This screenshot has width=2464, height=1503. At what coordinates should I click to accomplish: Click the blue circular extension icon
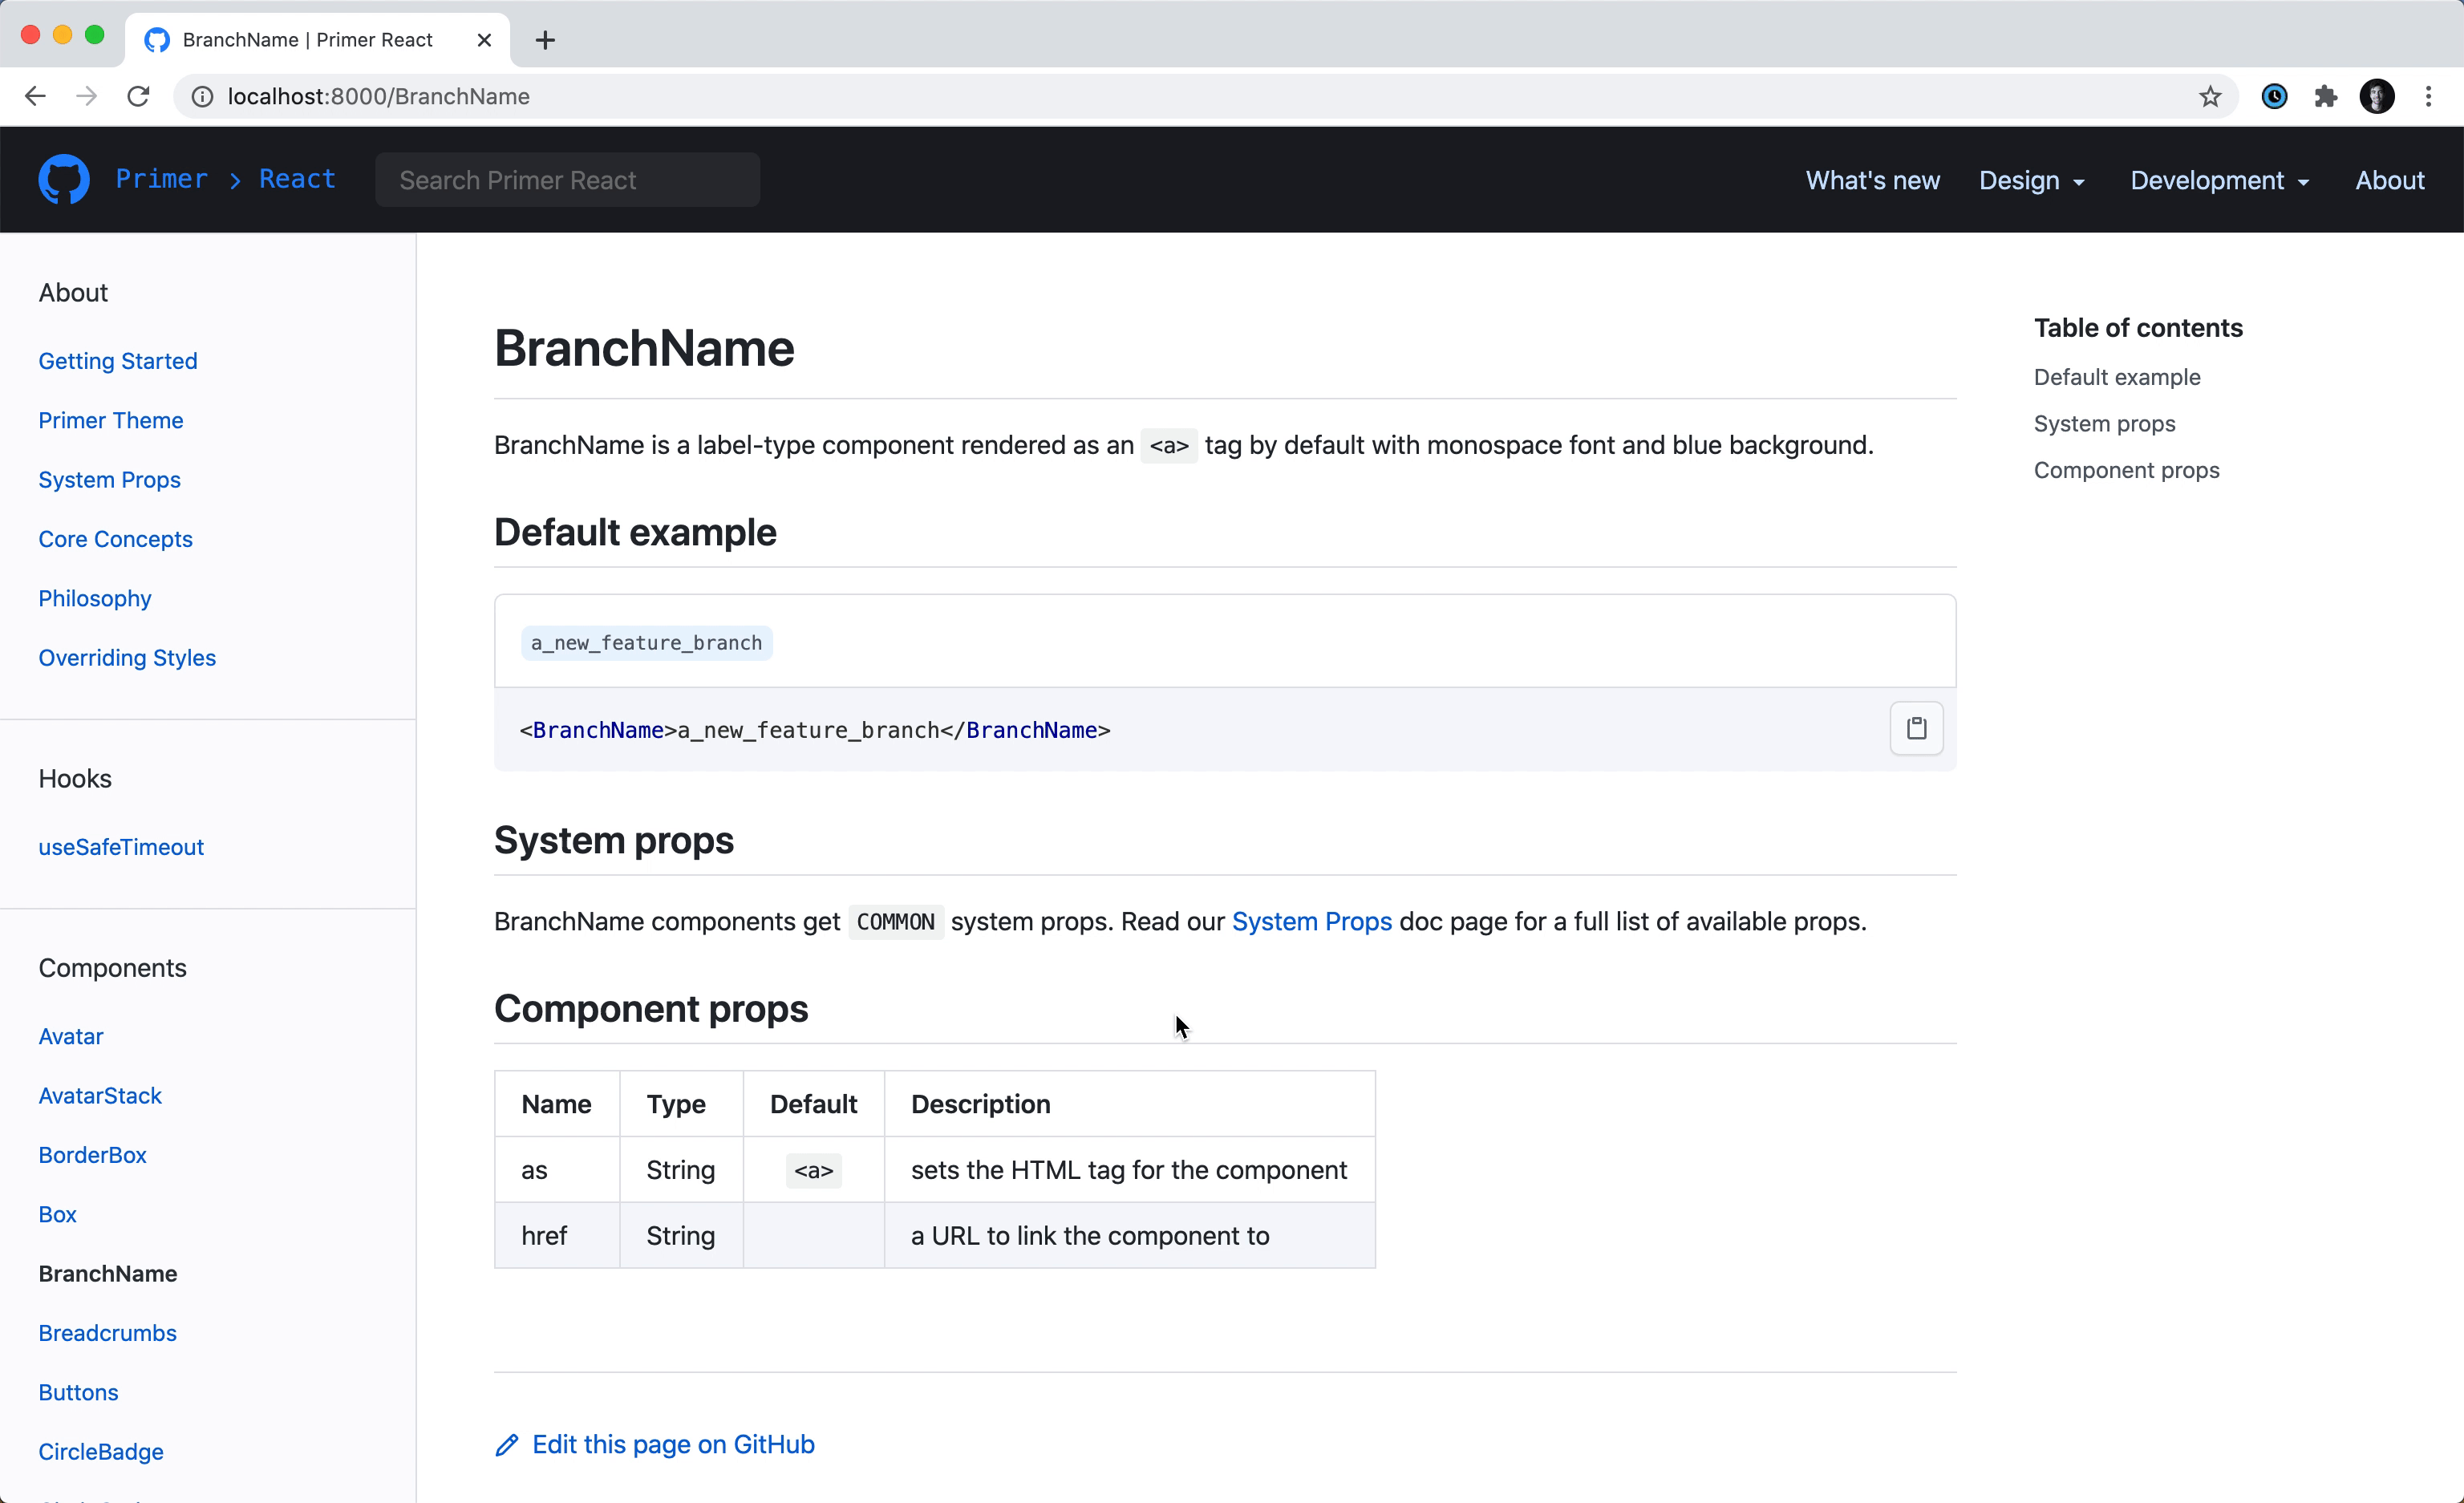2275,96
